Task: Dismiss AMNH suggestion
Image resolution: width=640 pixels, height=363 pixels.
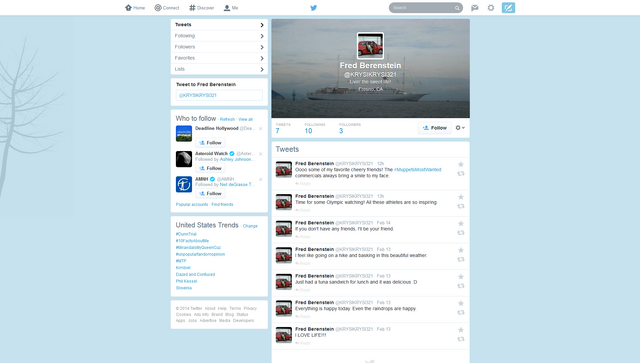Action: [x=260, y=179]
